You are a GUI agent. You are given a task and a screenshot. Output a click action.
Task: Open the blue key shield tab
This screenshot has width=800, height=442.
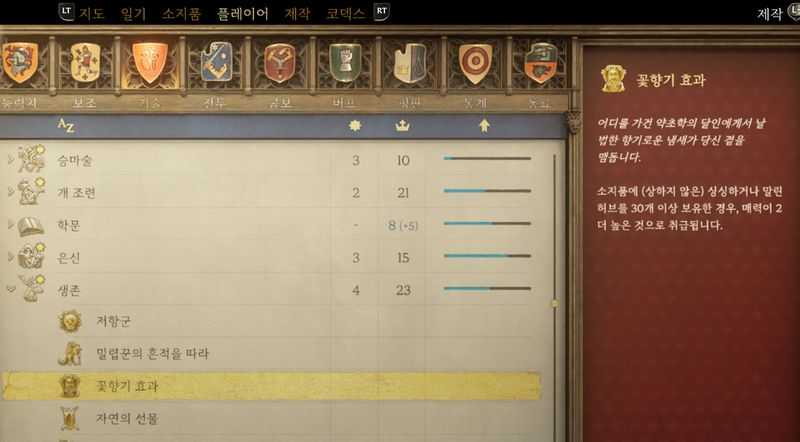(x=216, y=62)
